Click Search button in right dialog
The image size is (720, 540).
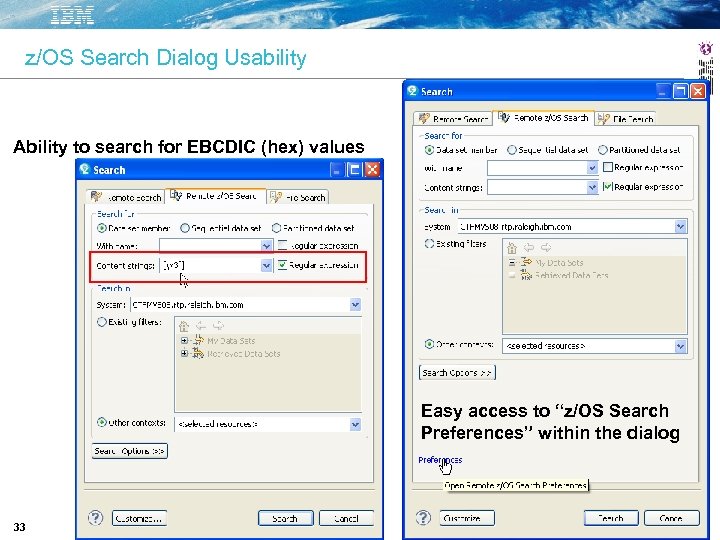[611, 518]
